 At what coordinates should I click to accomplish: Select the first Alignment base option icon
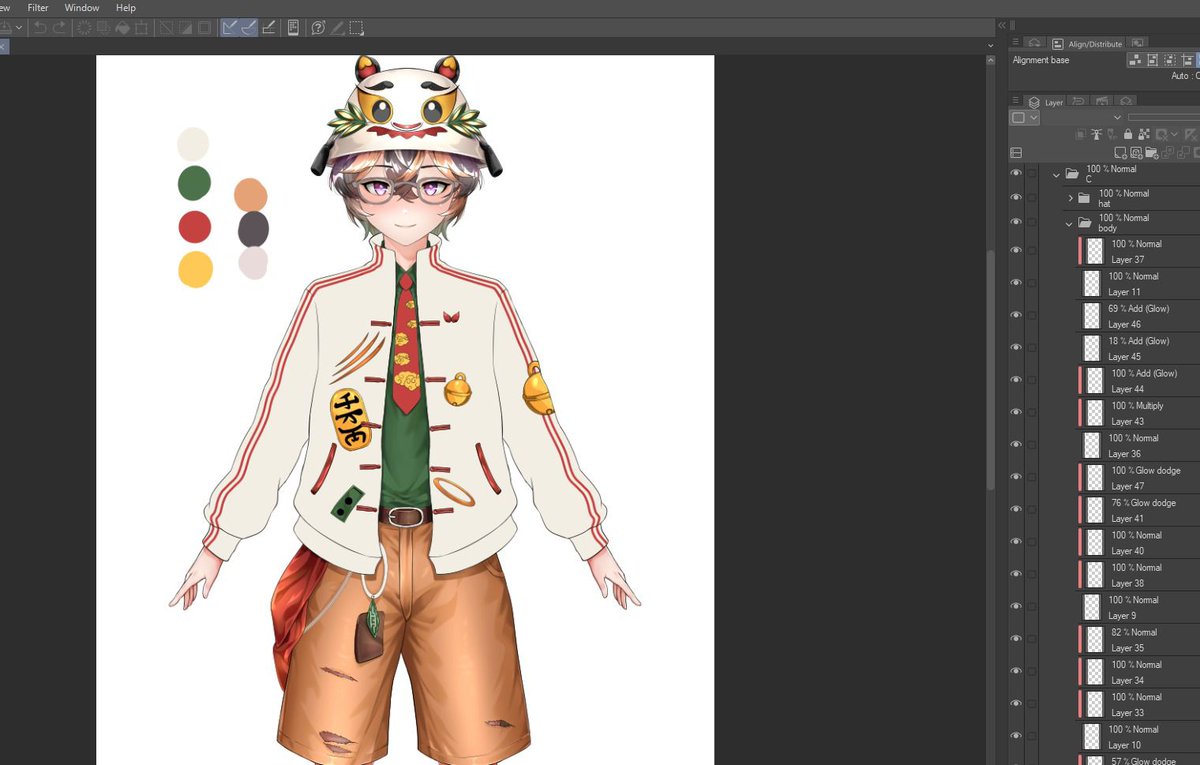click(1135, 61)
